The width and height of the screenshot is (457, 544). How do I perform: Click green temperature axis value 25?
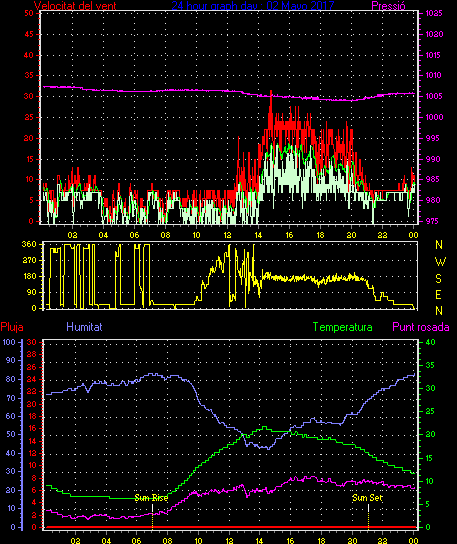tap(430, 411)
